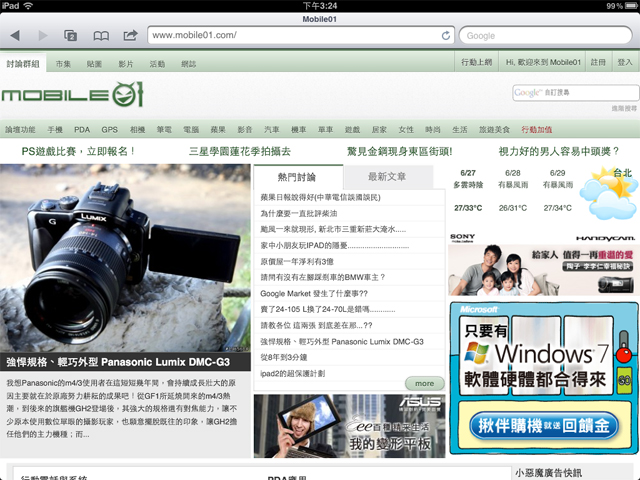
Task: Click the PS遊戲比賽，立即報名 headline
Action: [x=78, y=151]
